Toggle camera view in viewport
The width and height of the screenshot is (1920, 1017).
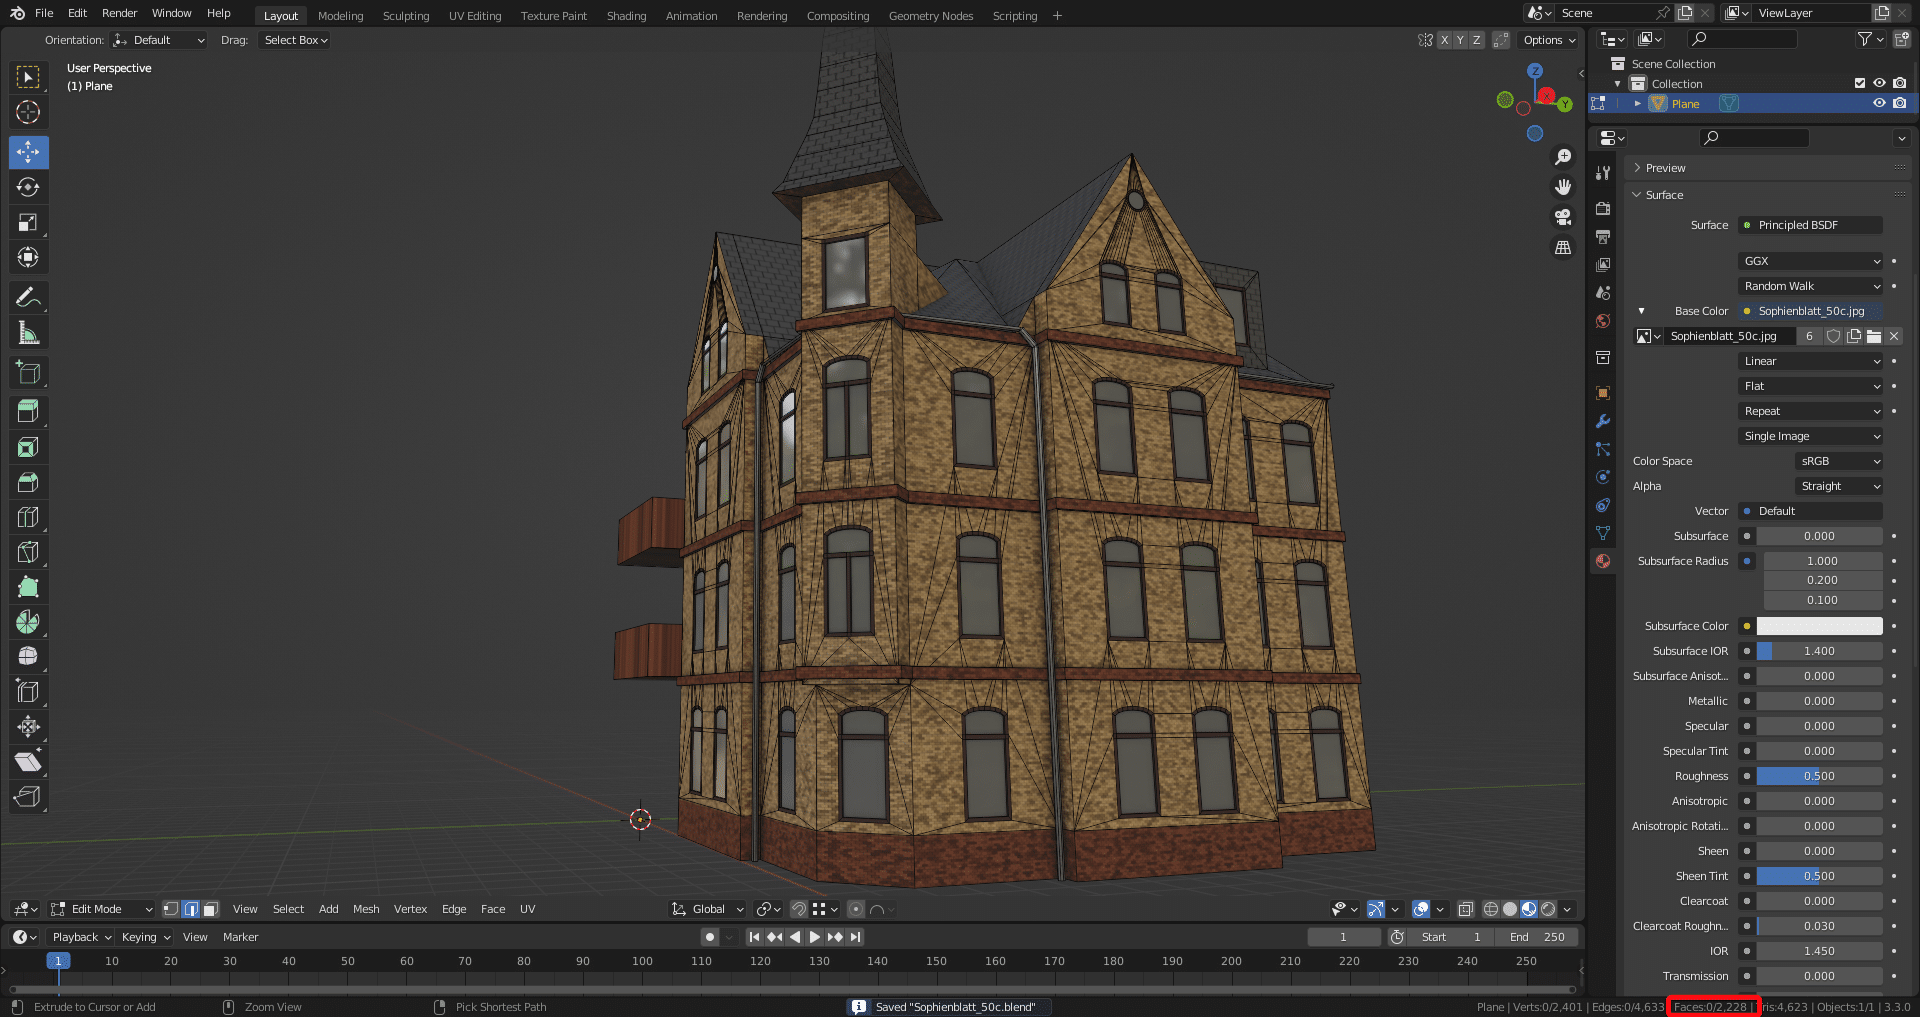[x=1563, y=217]
